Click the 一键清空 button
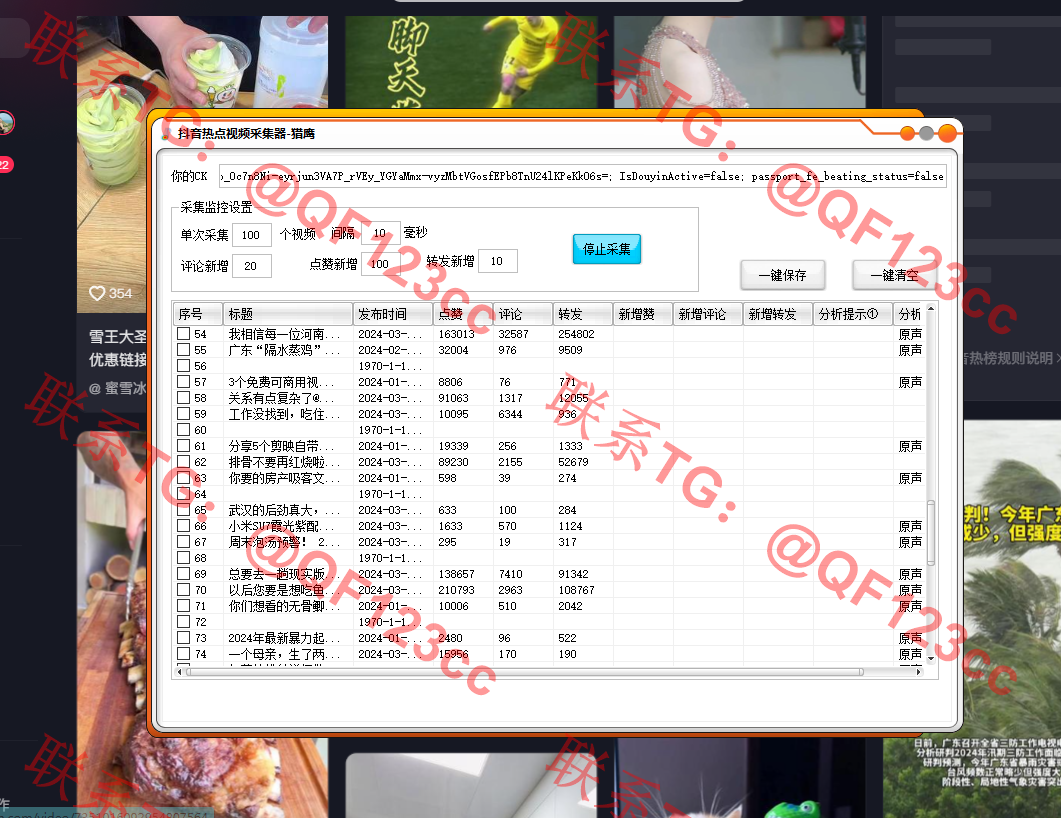 (x=894, y=275)
